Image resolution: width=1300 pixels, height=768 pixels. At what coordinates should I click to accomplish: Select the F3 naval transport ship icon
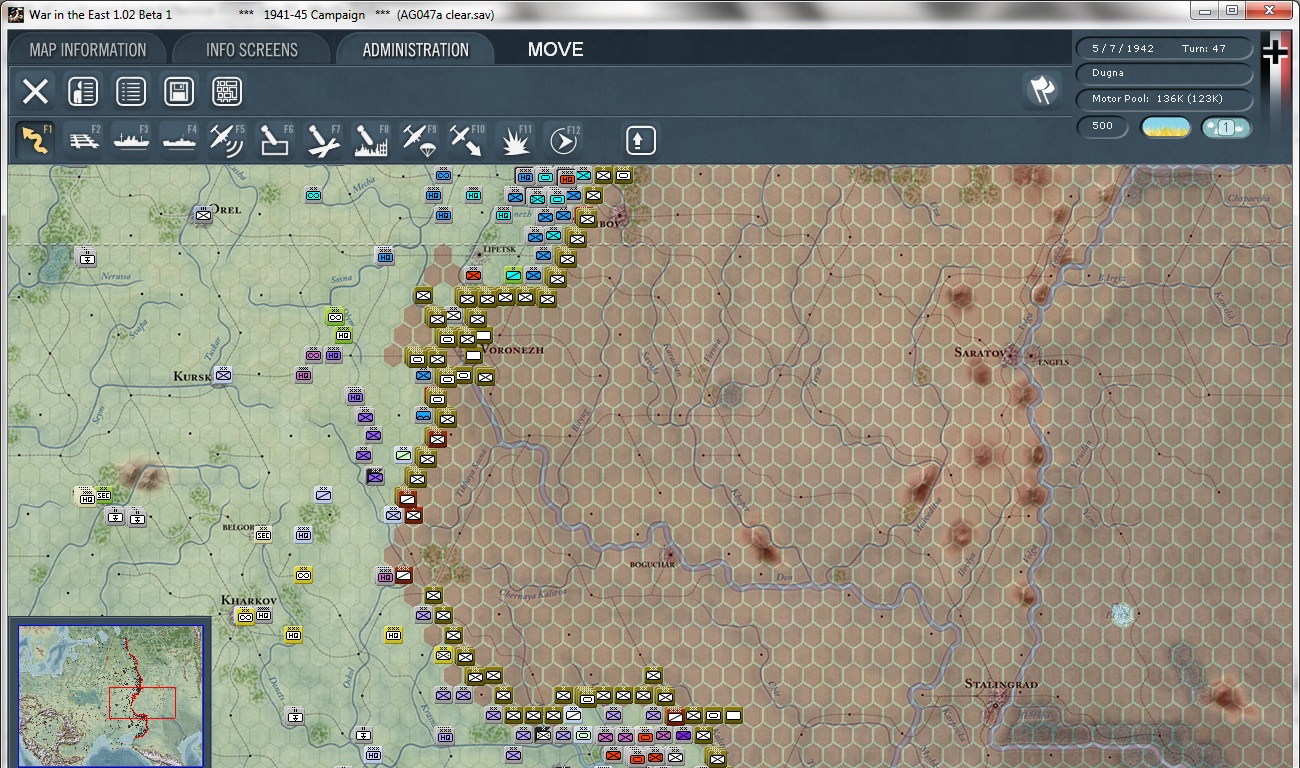click(x=132, y=141)
